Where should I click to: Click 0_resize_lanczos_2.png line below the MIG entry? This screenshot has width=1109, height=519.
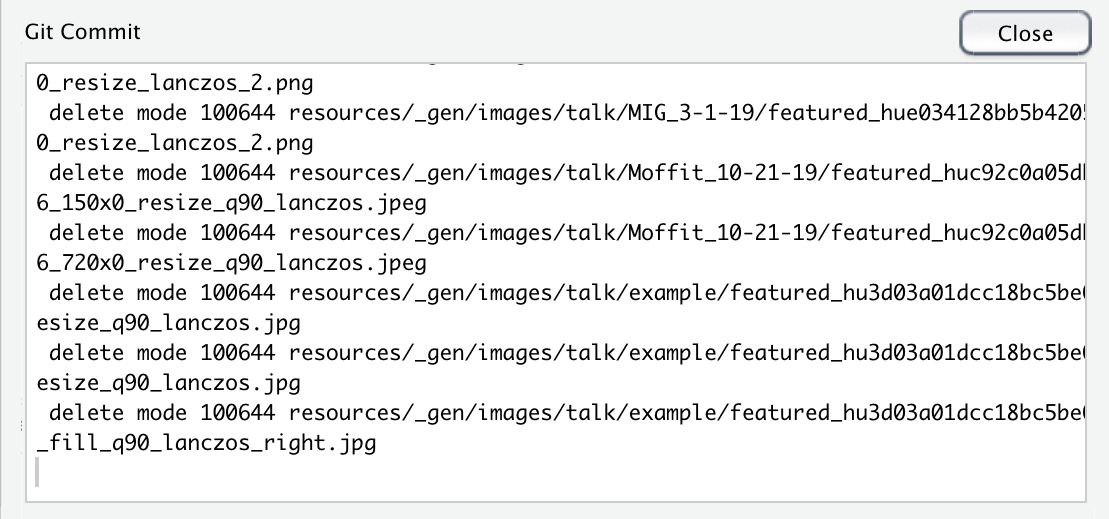point(175,144)
